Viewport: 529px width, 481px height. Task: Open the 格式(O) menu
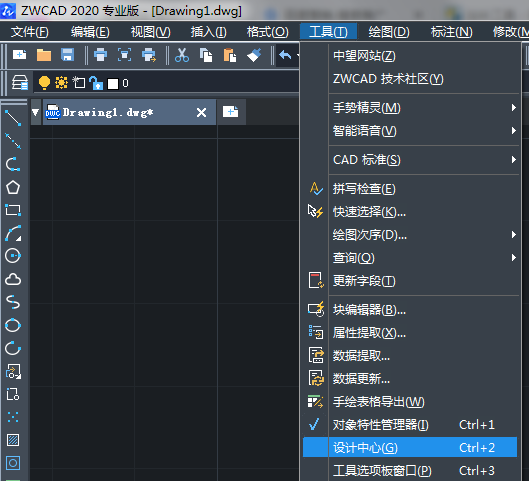click(x=268, y=32)
